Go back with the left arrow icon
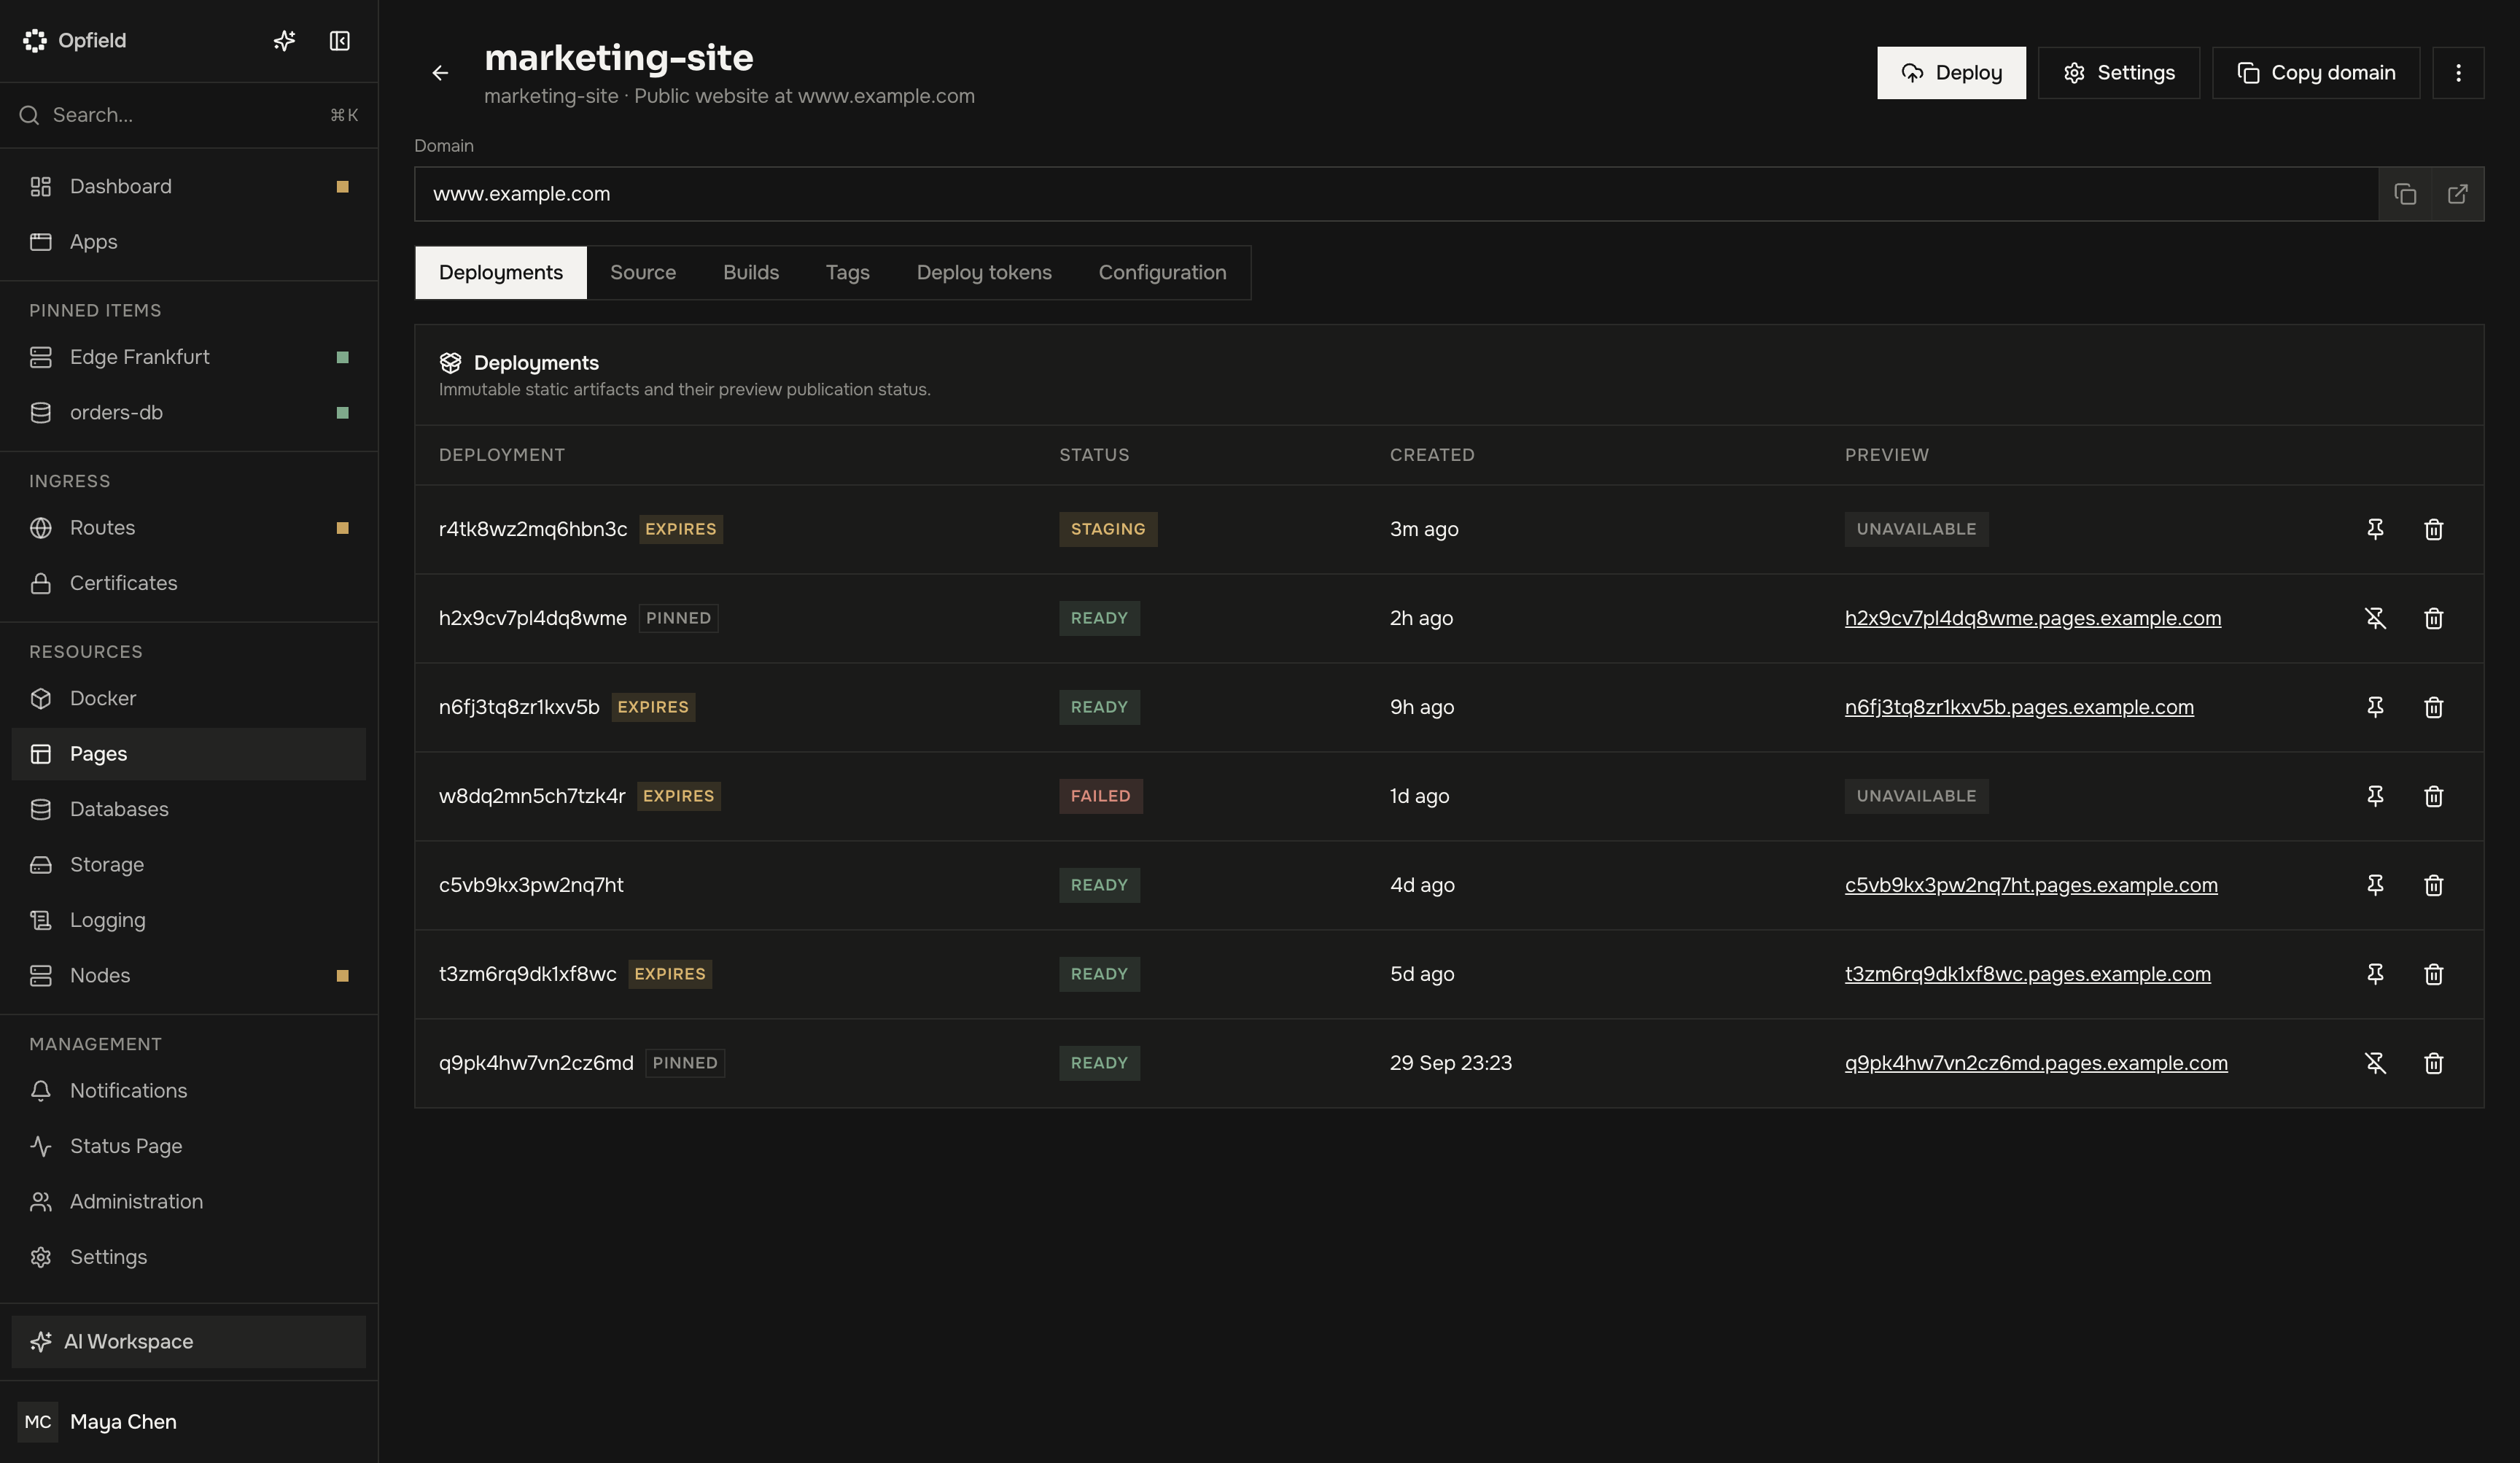The width and height of the screenshot is (2520, 1463). coord(440,73)
